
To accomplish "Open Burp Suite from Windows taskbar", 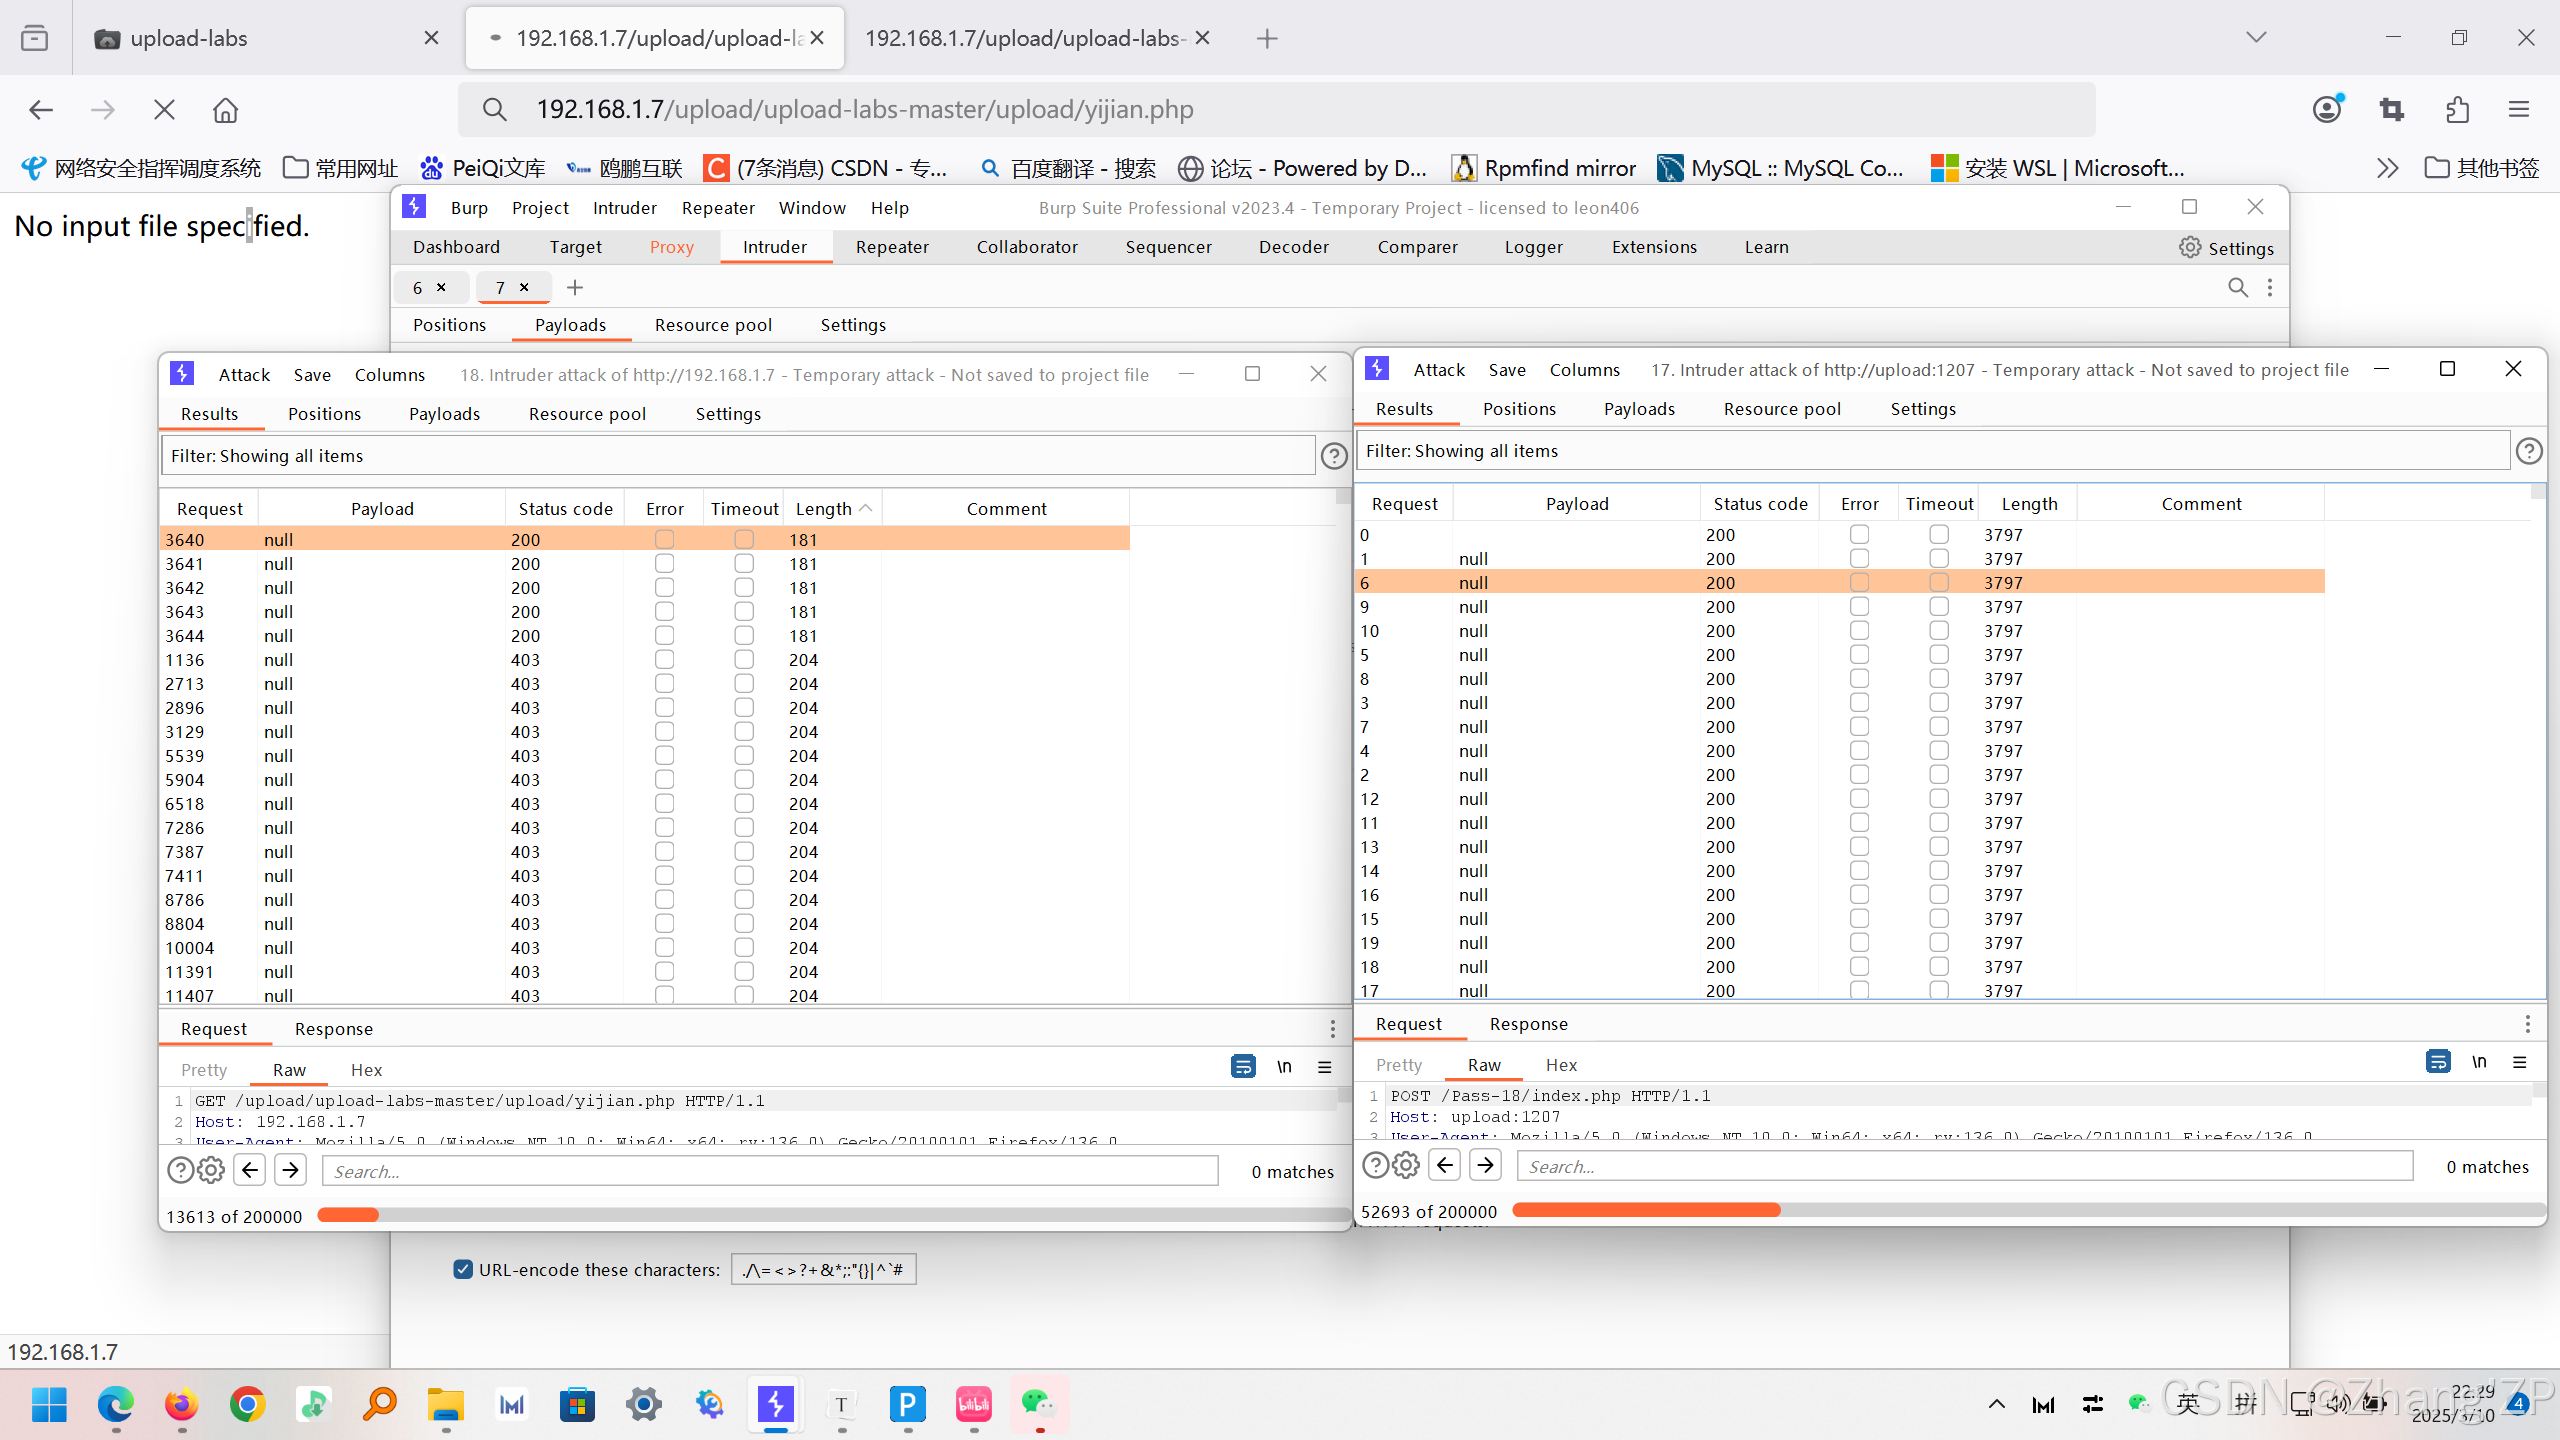I will (x=775, y=1405).
